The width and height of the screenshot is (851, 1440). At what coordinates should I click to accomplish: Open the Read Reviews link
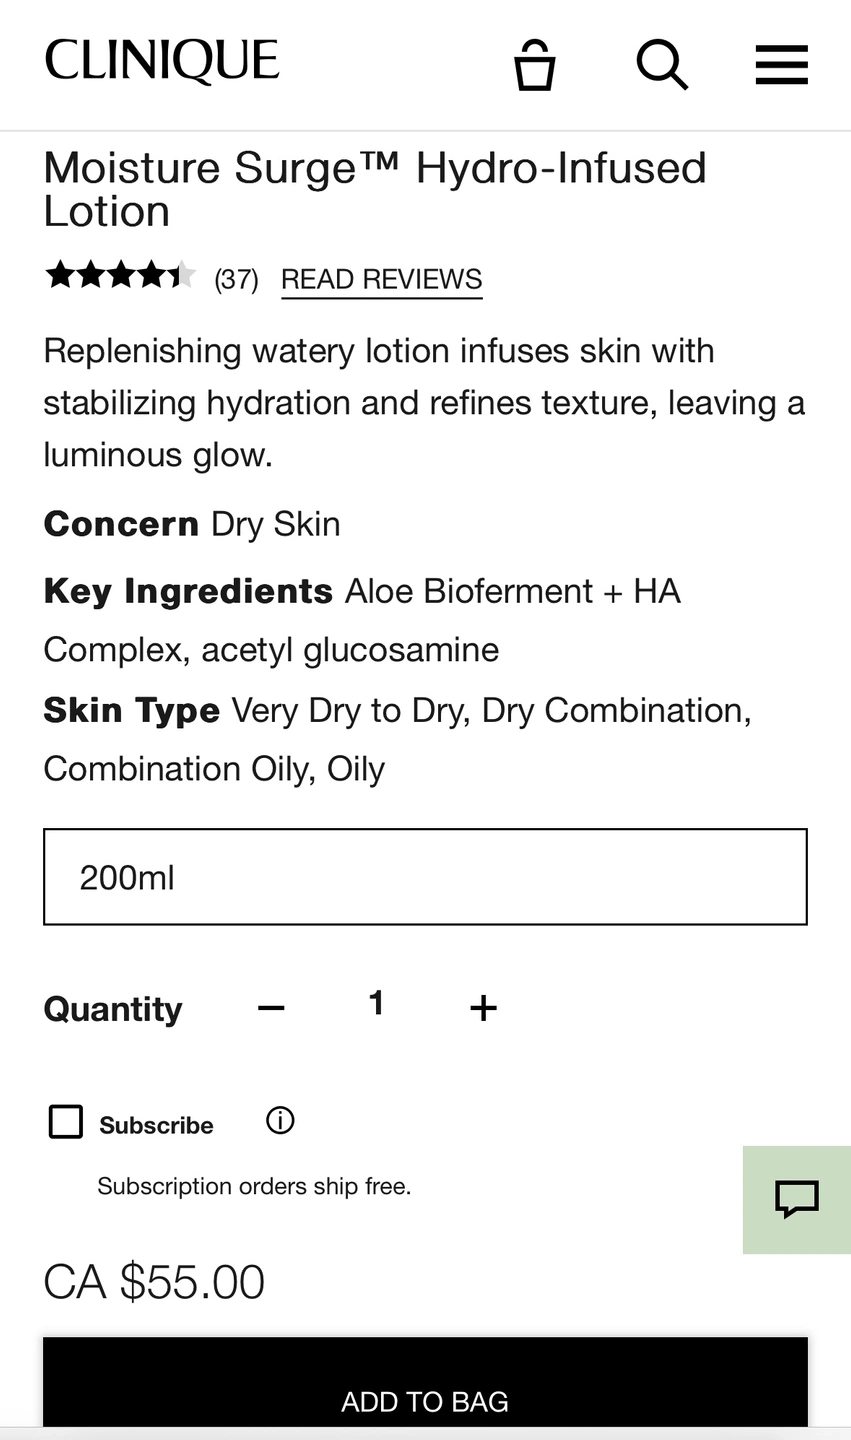[382, 279]
